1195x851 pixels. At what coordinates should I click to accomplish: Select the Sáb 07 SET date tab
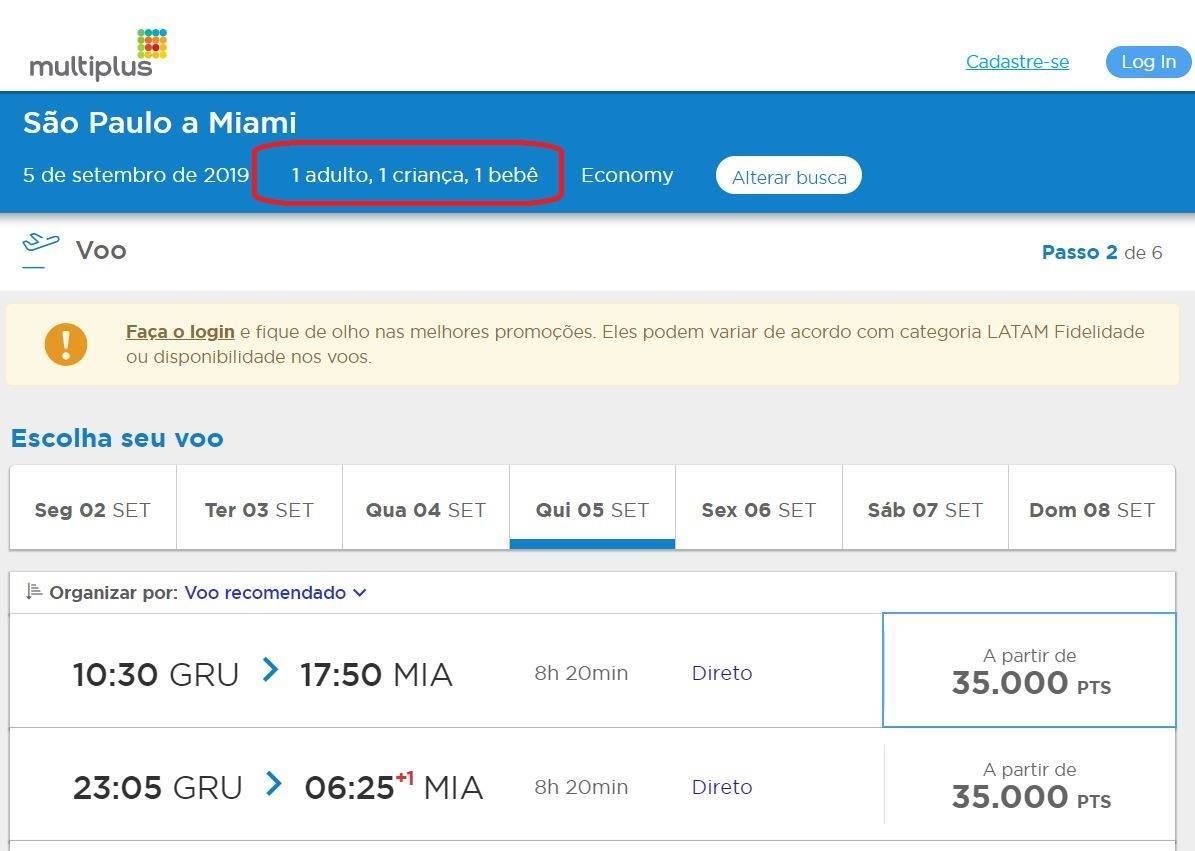(x=925, y=507)
